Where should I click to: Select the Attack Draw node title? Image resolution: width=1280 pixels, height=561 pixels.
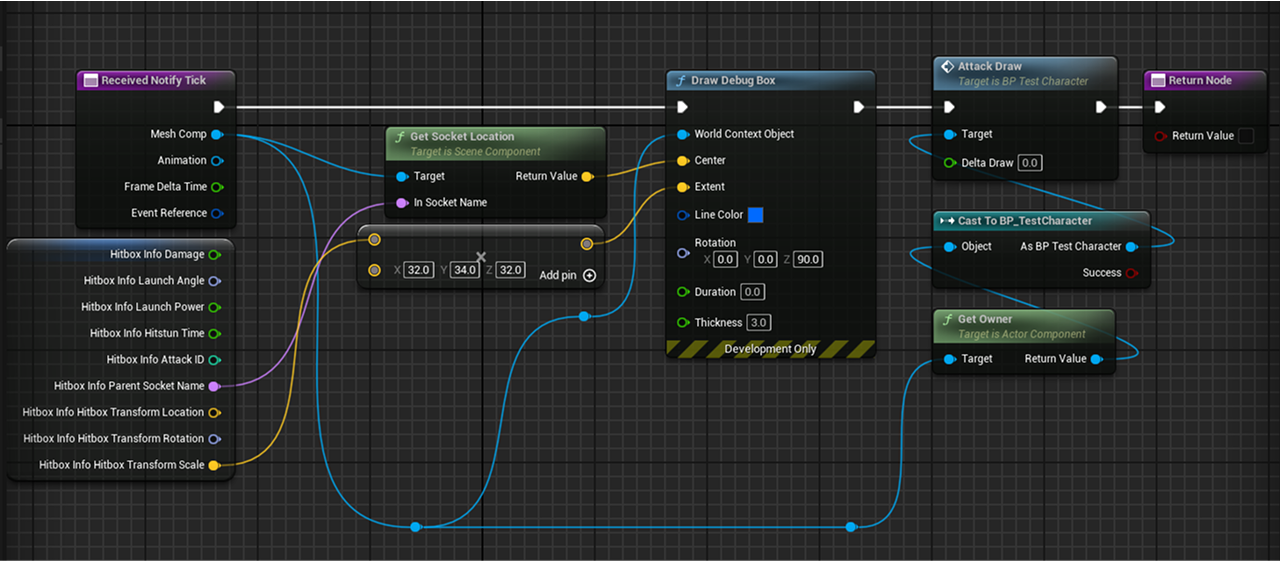pos(990,66)
